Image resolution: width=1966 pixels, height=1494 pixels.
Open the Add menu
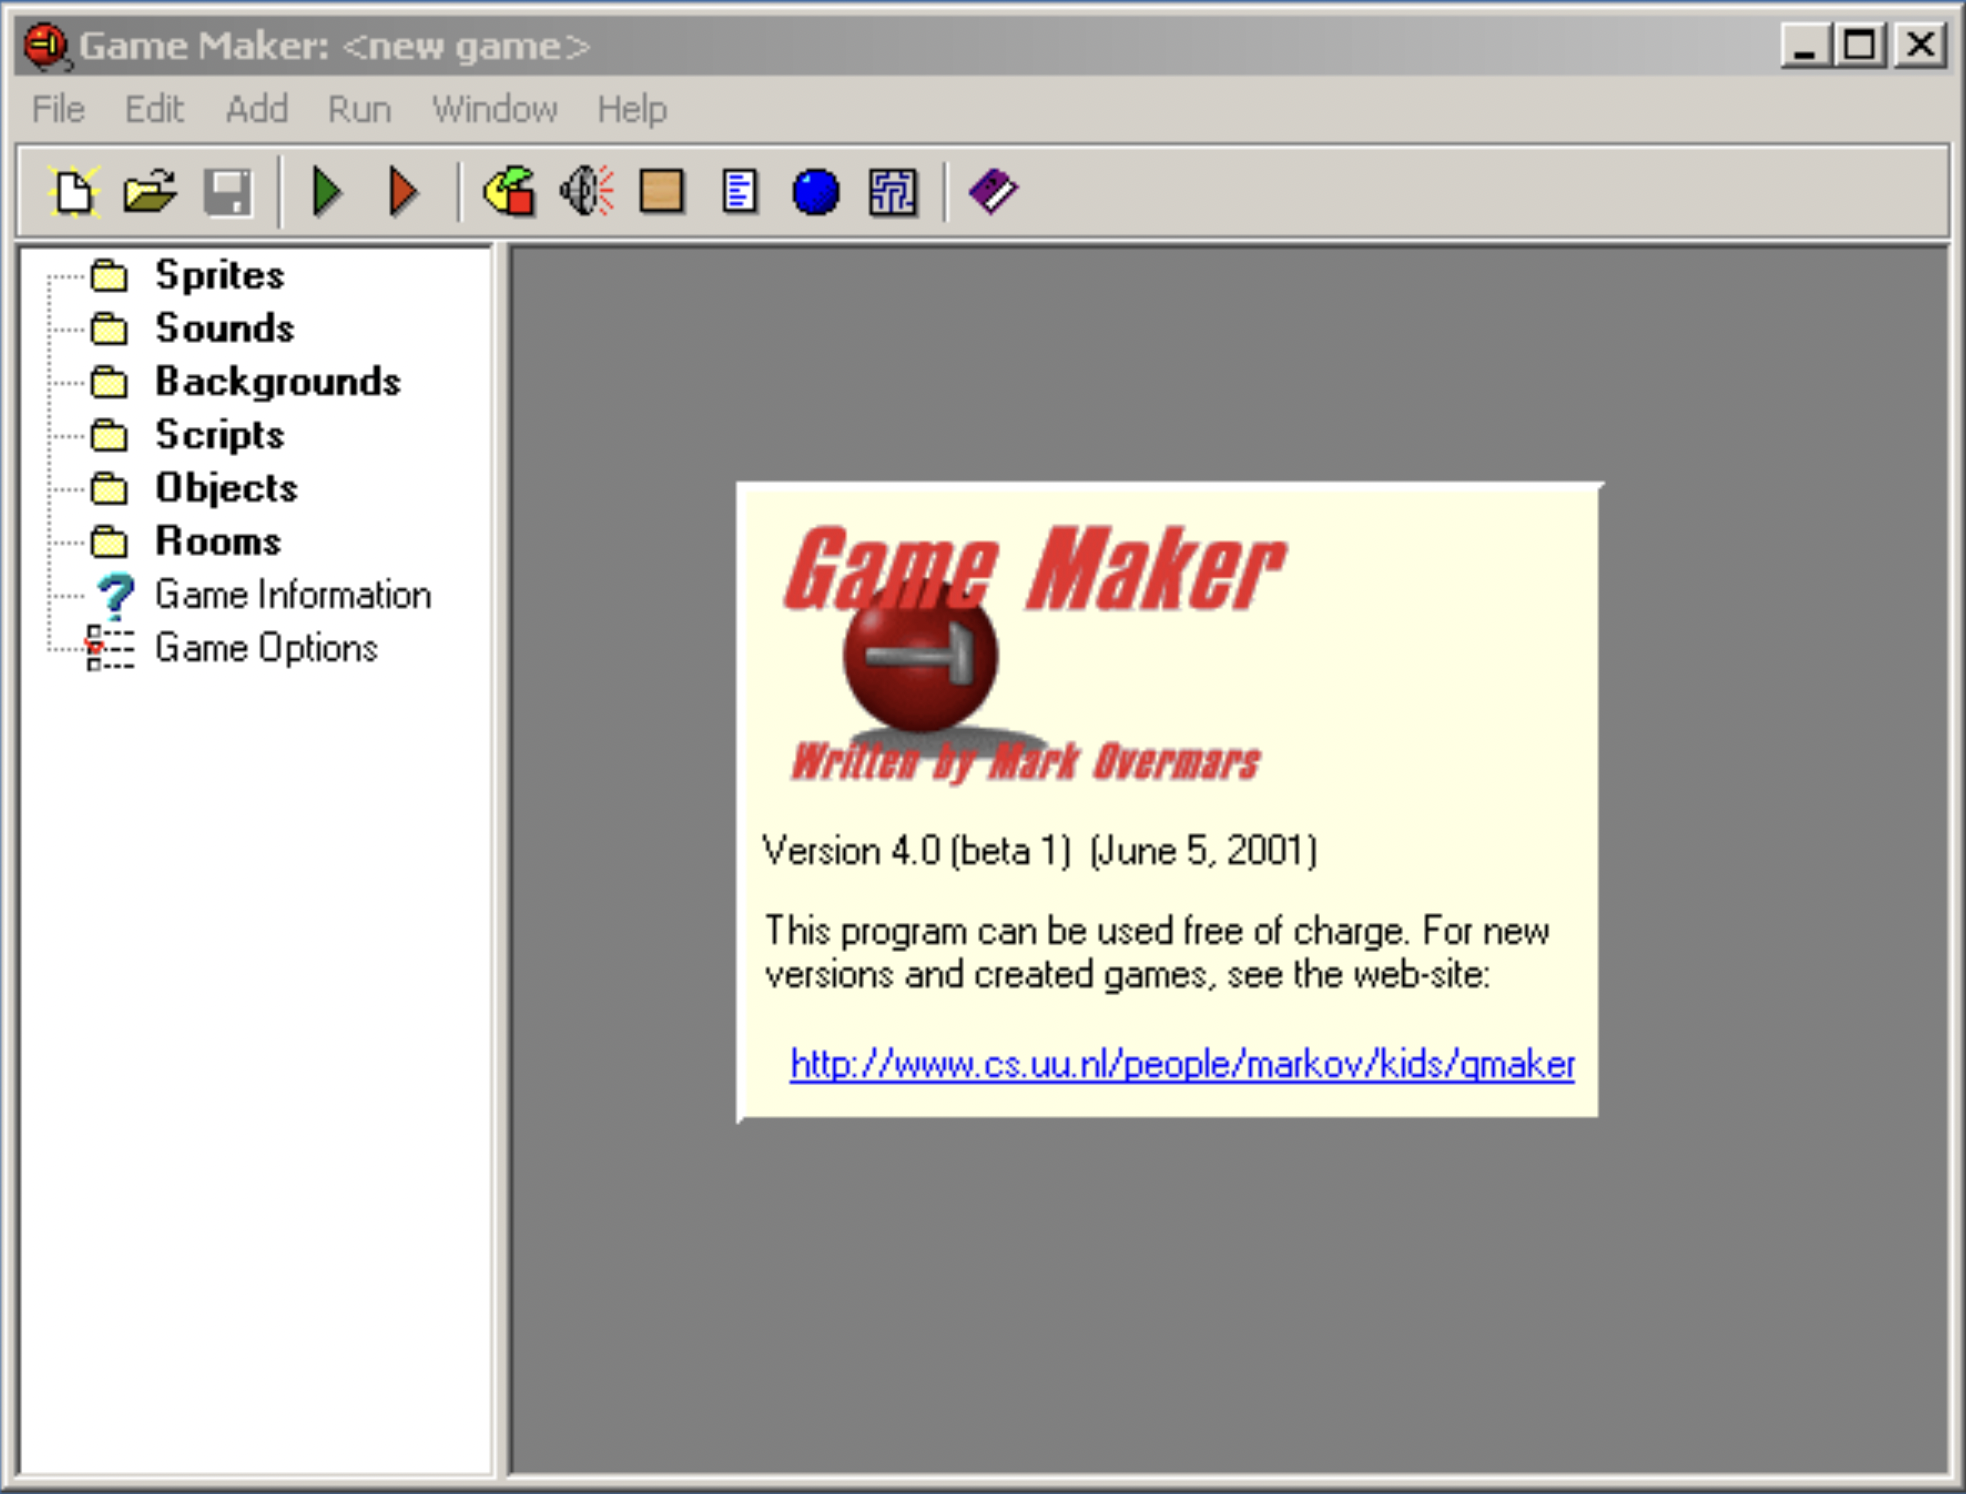[x=256, y=109]
